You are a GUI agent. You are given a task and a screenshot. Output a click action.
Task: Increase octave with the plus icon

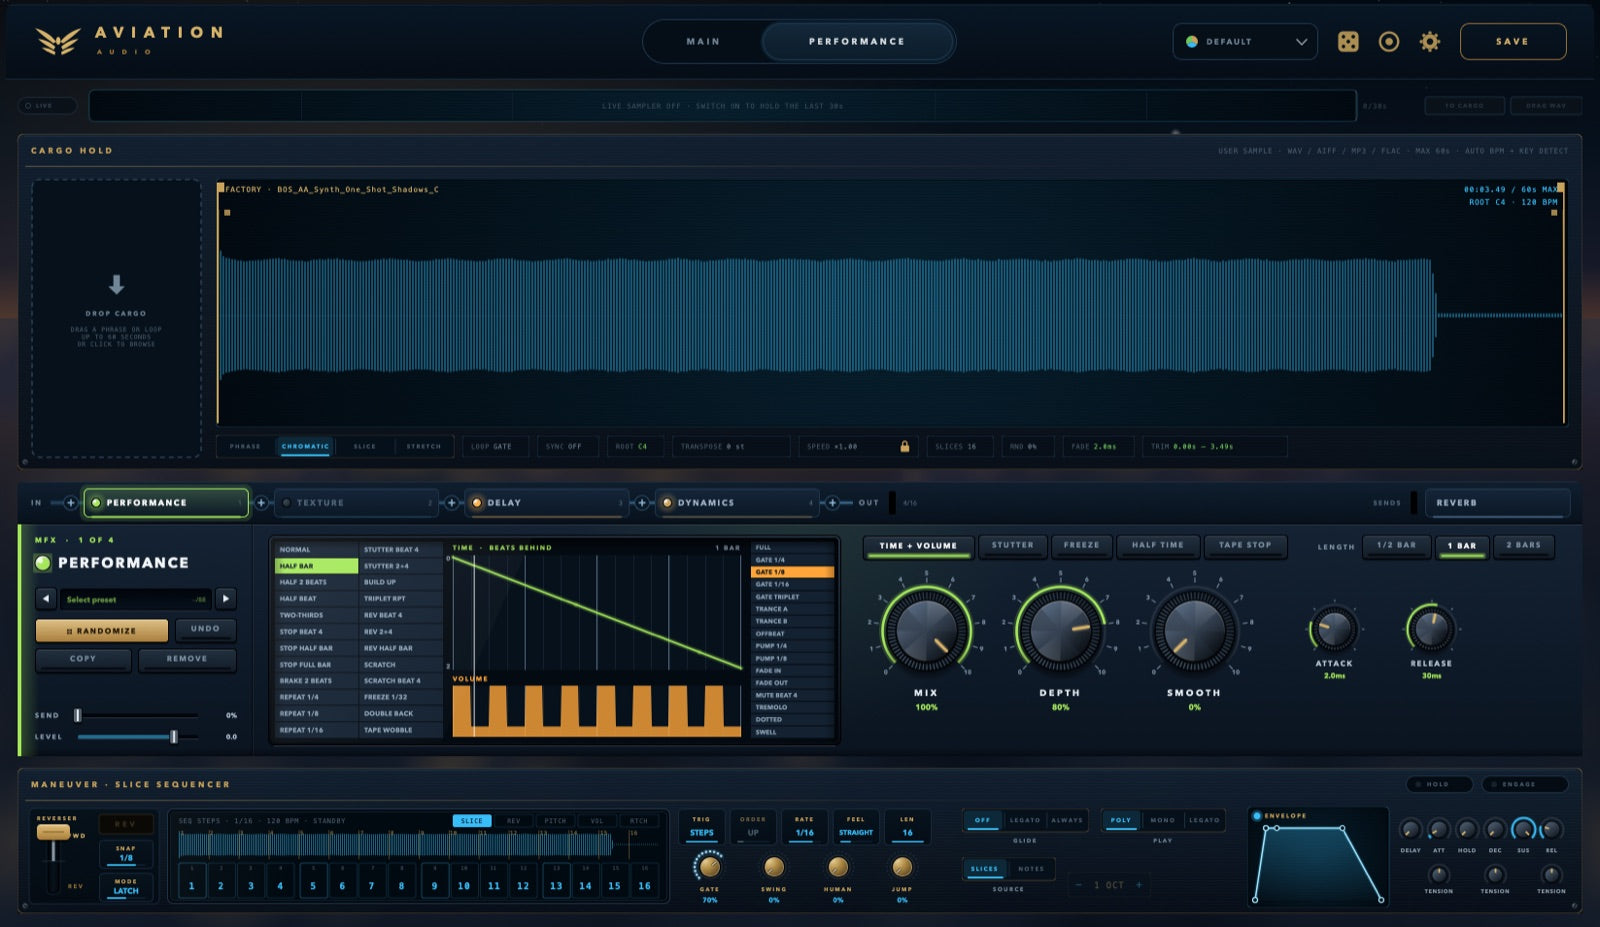1139,885
